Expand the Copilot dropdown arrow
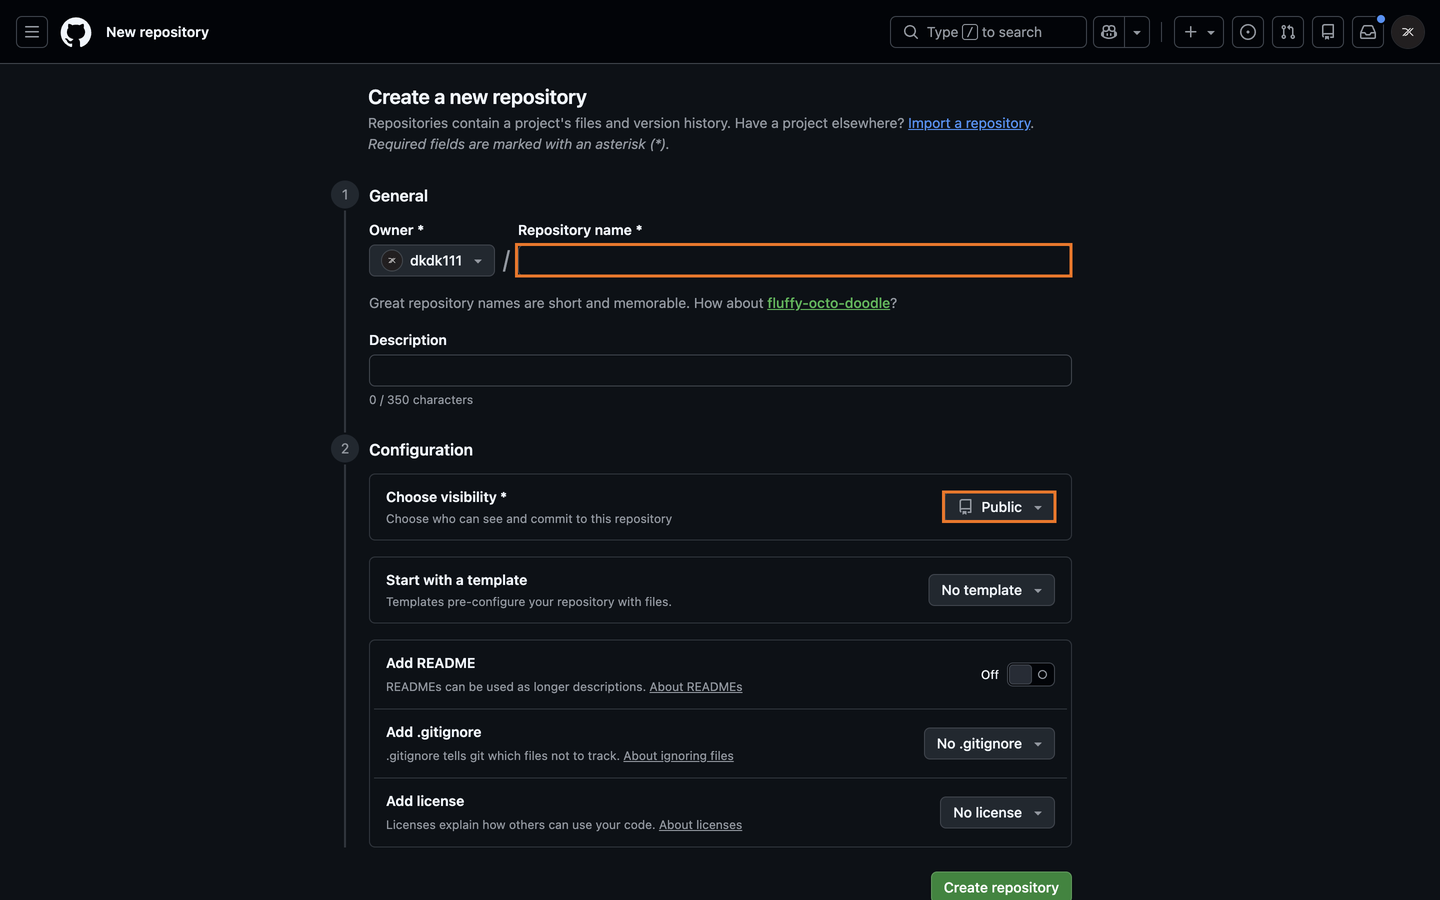 [1137, 32]
